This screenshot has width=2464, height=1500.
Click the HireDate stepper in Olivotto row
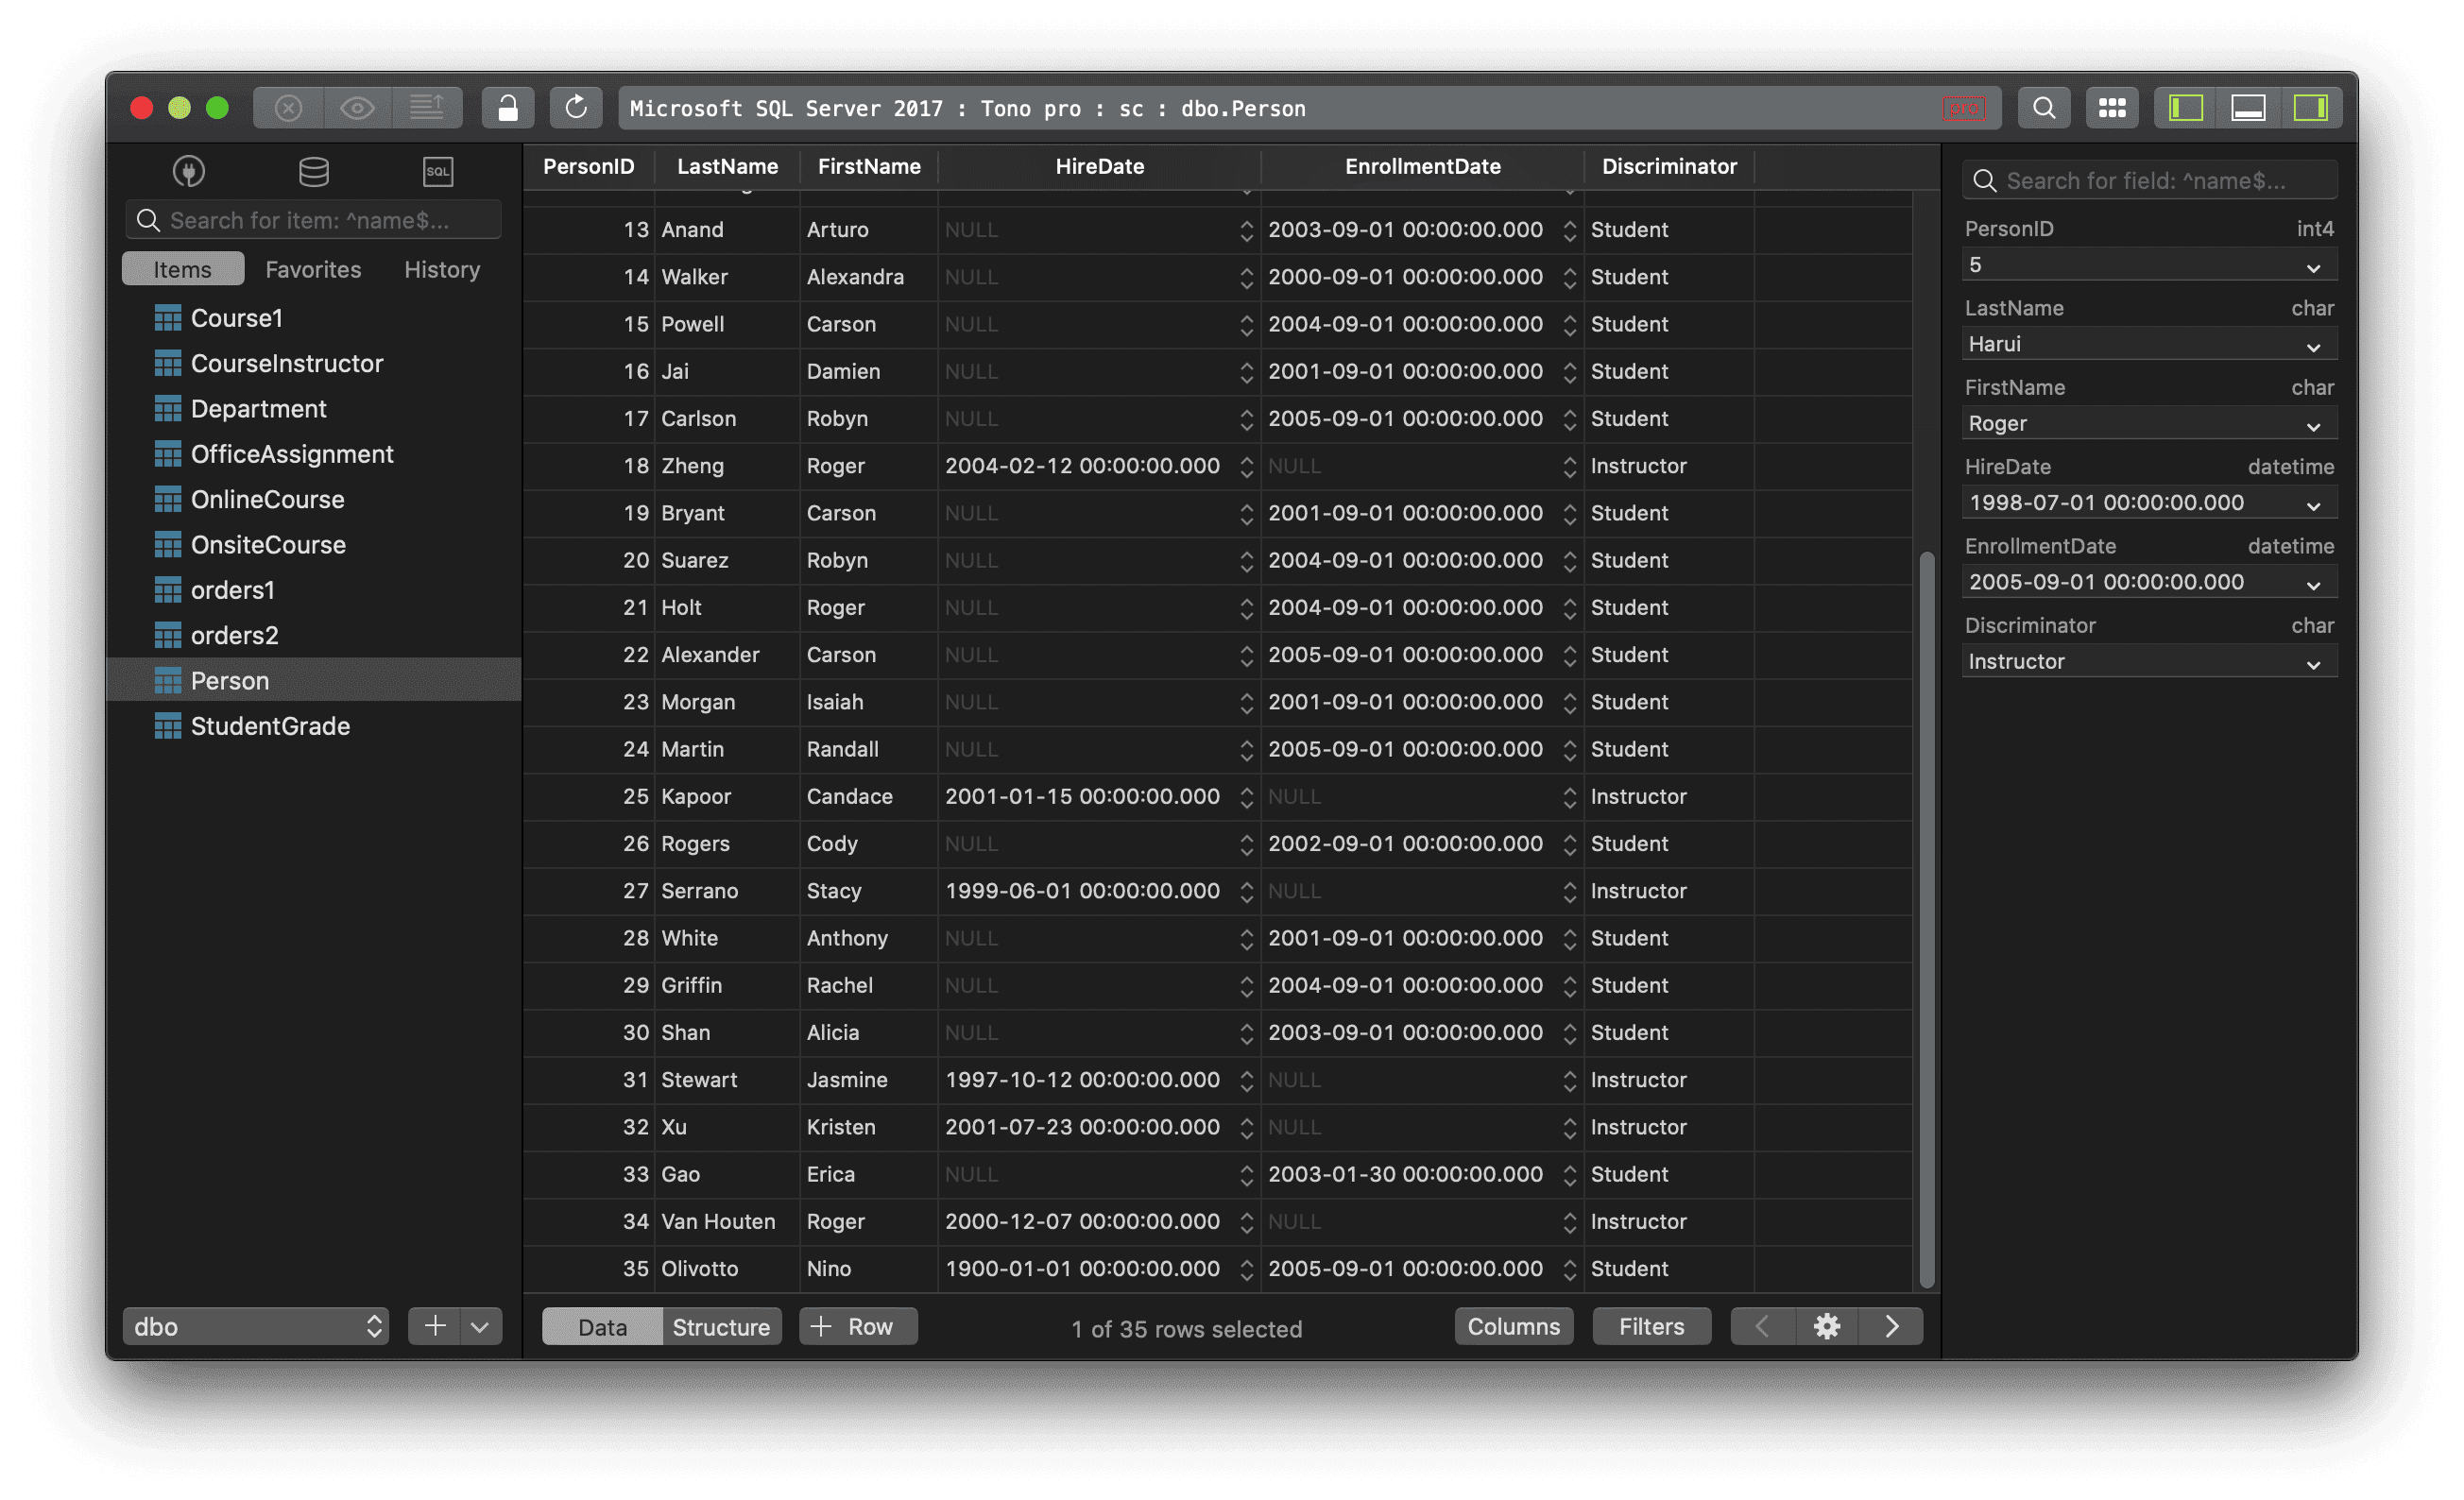[1246, 1269]
